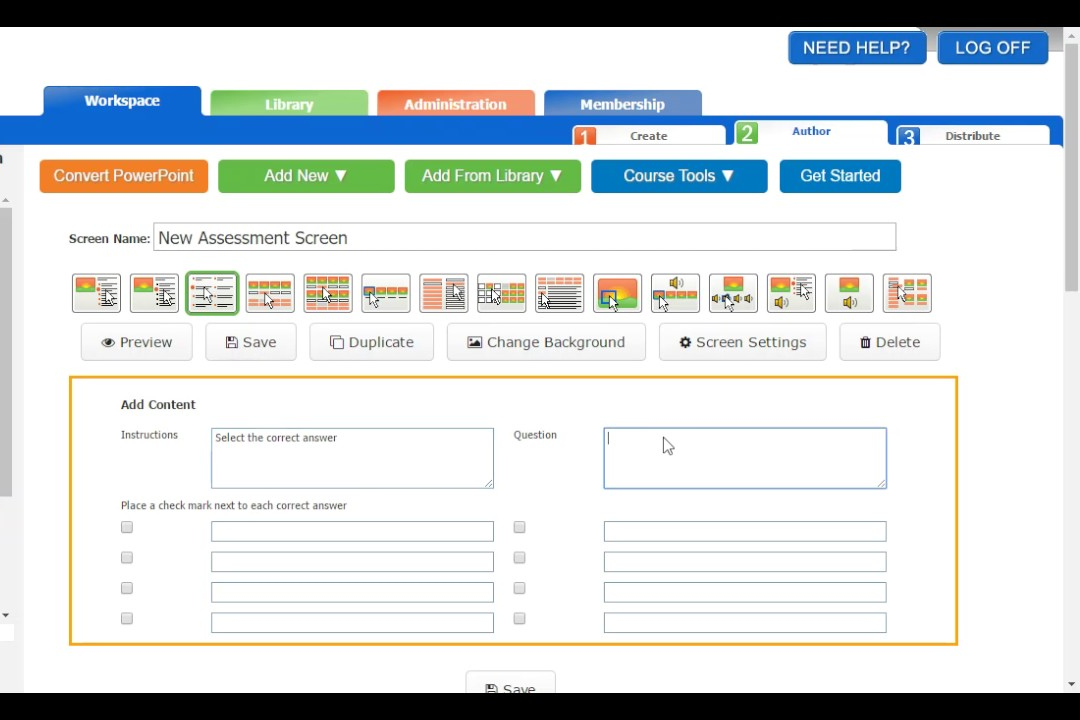Open the Add New dropdown
Viewport: 1080px width, 720px height.
click(305, 175)
